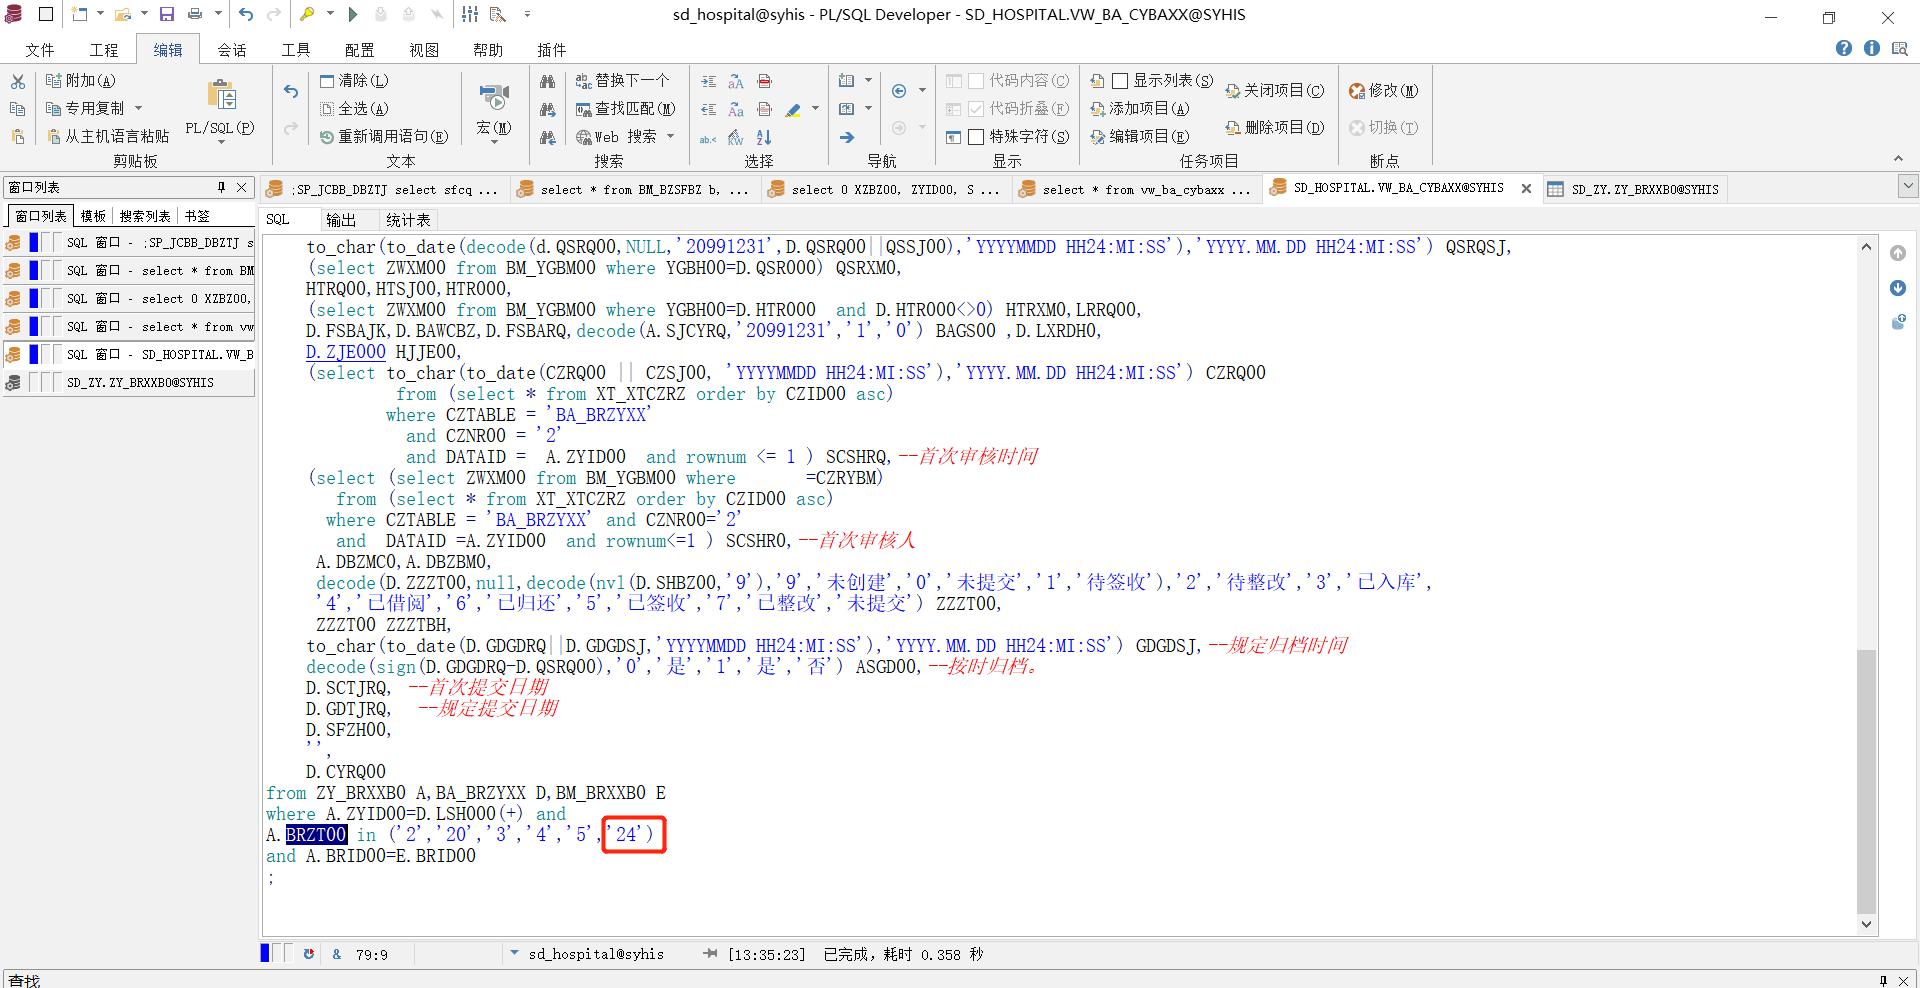Click the large PL/SQL paste clipboard icon
This screenshot has height=988, width=1920.
pos(221,95)
